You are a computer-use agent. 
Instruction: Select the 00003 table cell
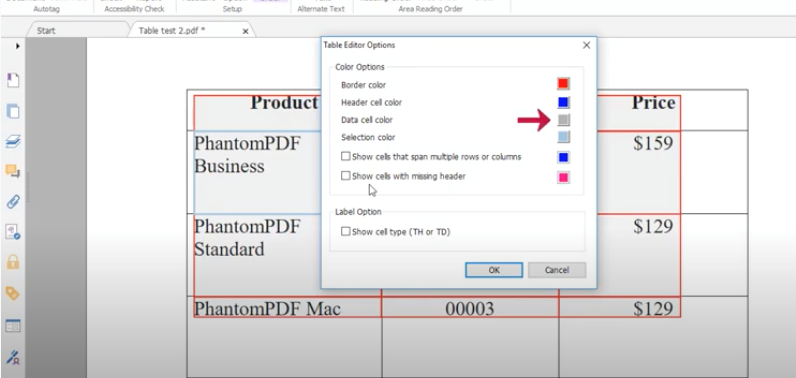click(x=470, y=308)
